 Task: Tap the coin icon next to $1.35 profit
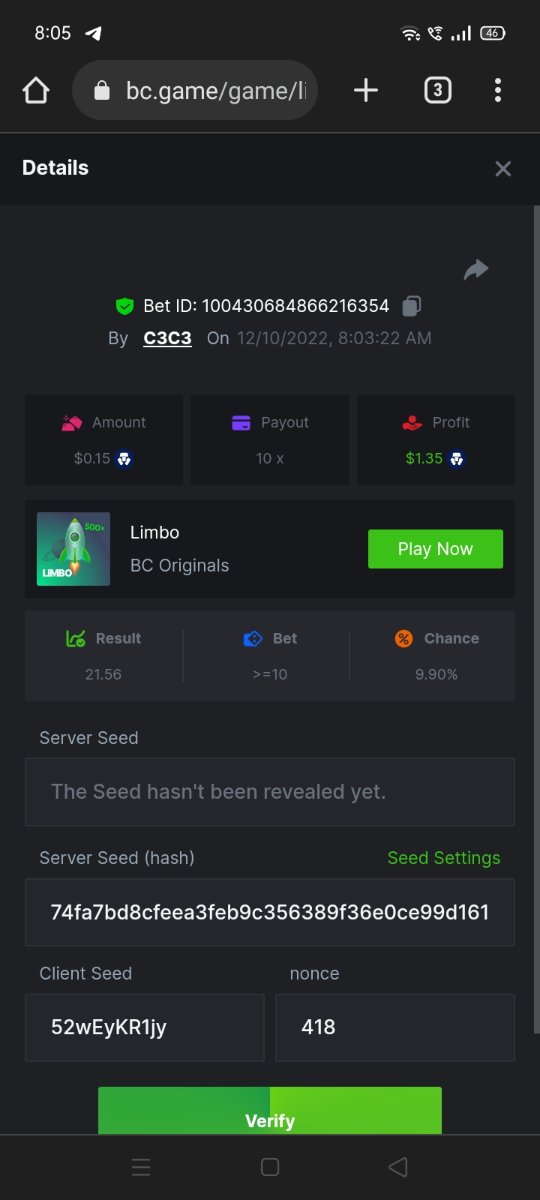coord(456,459)
